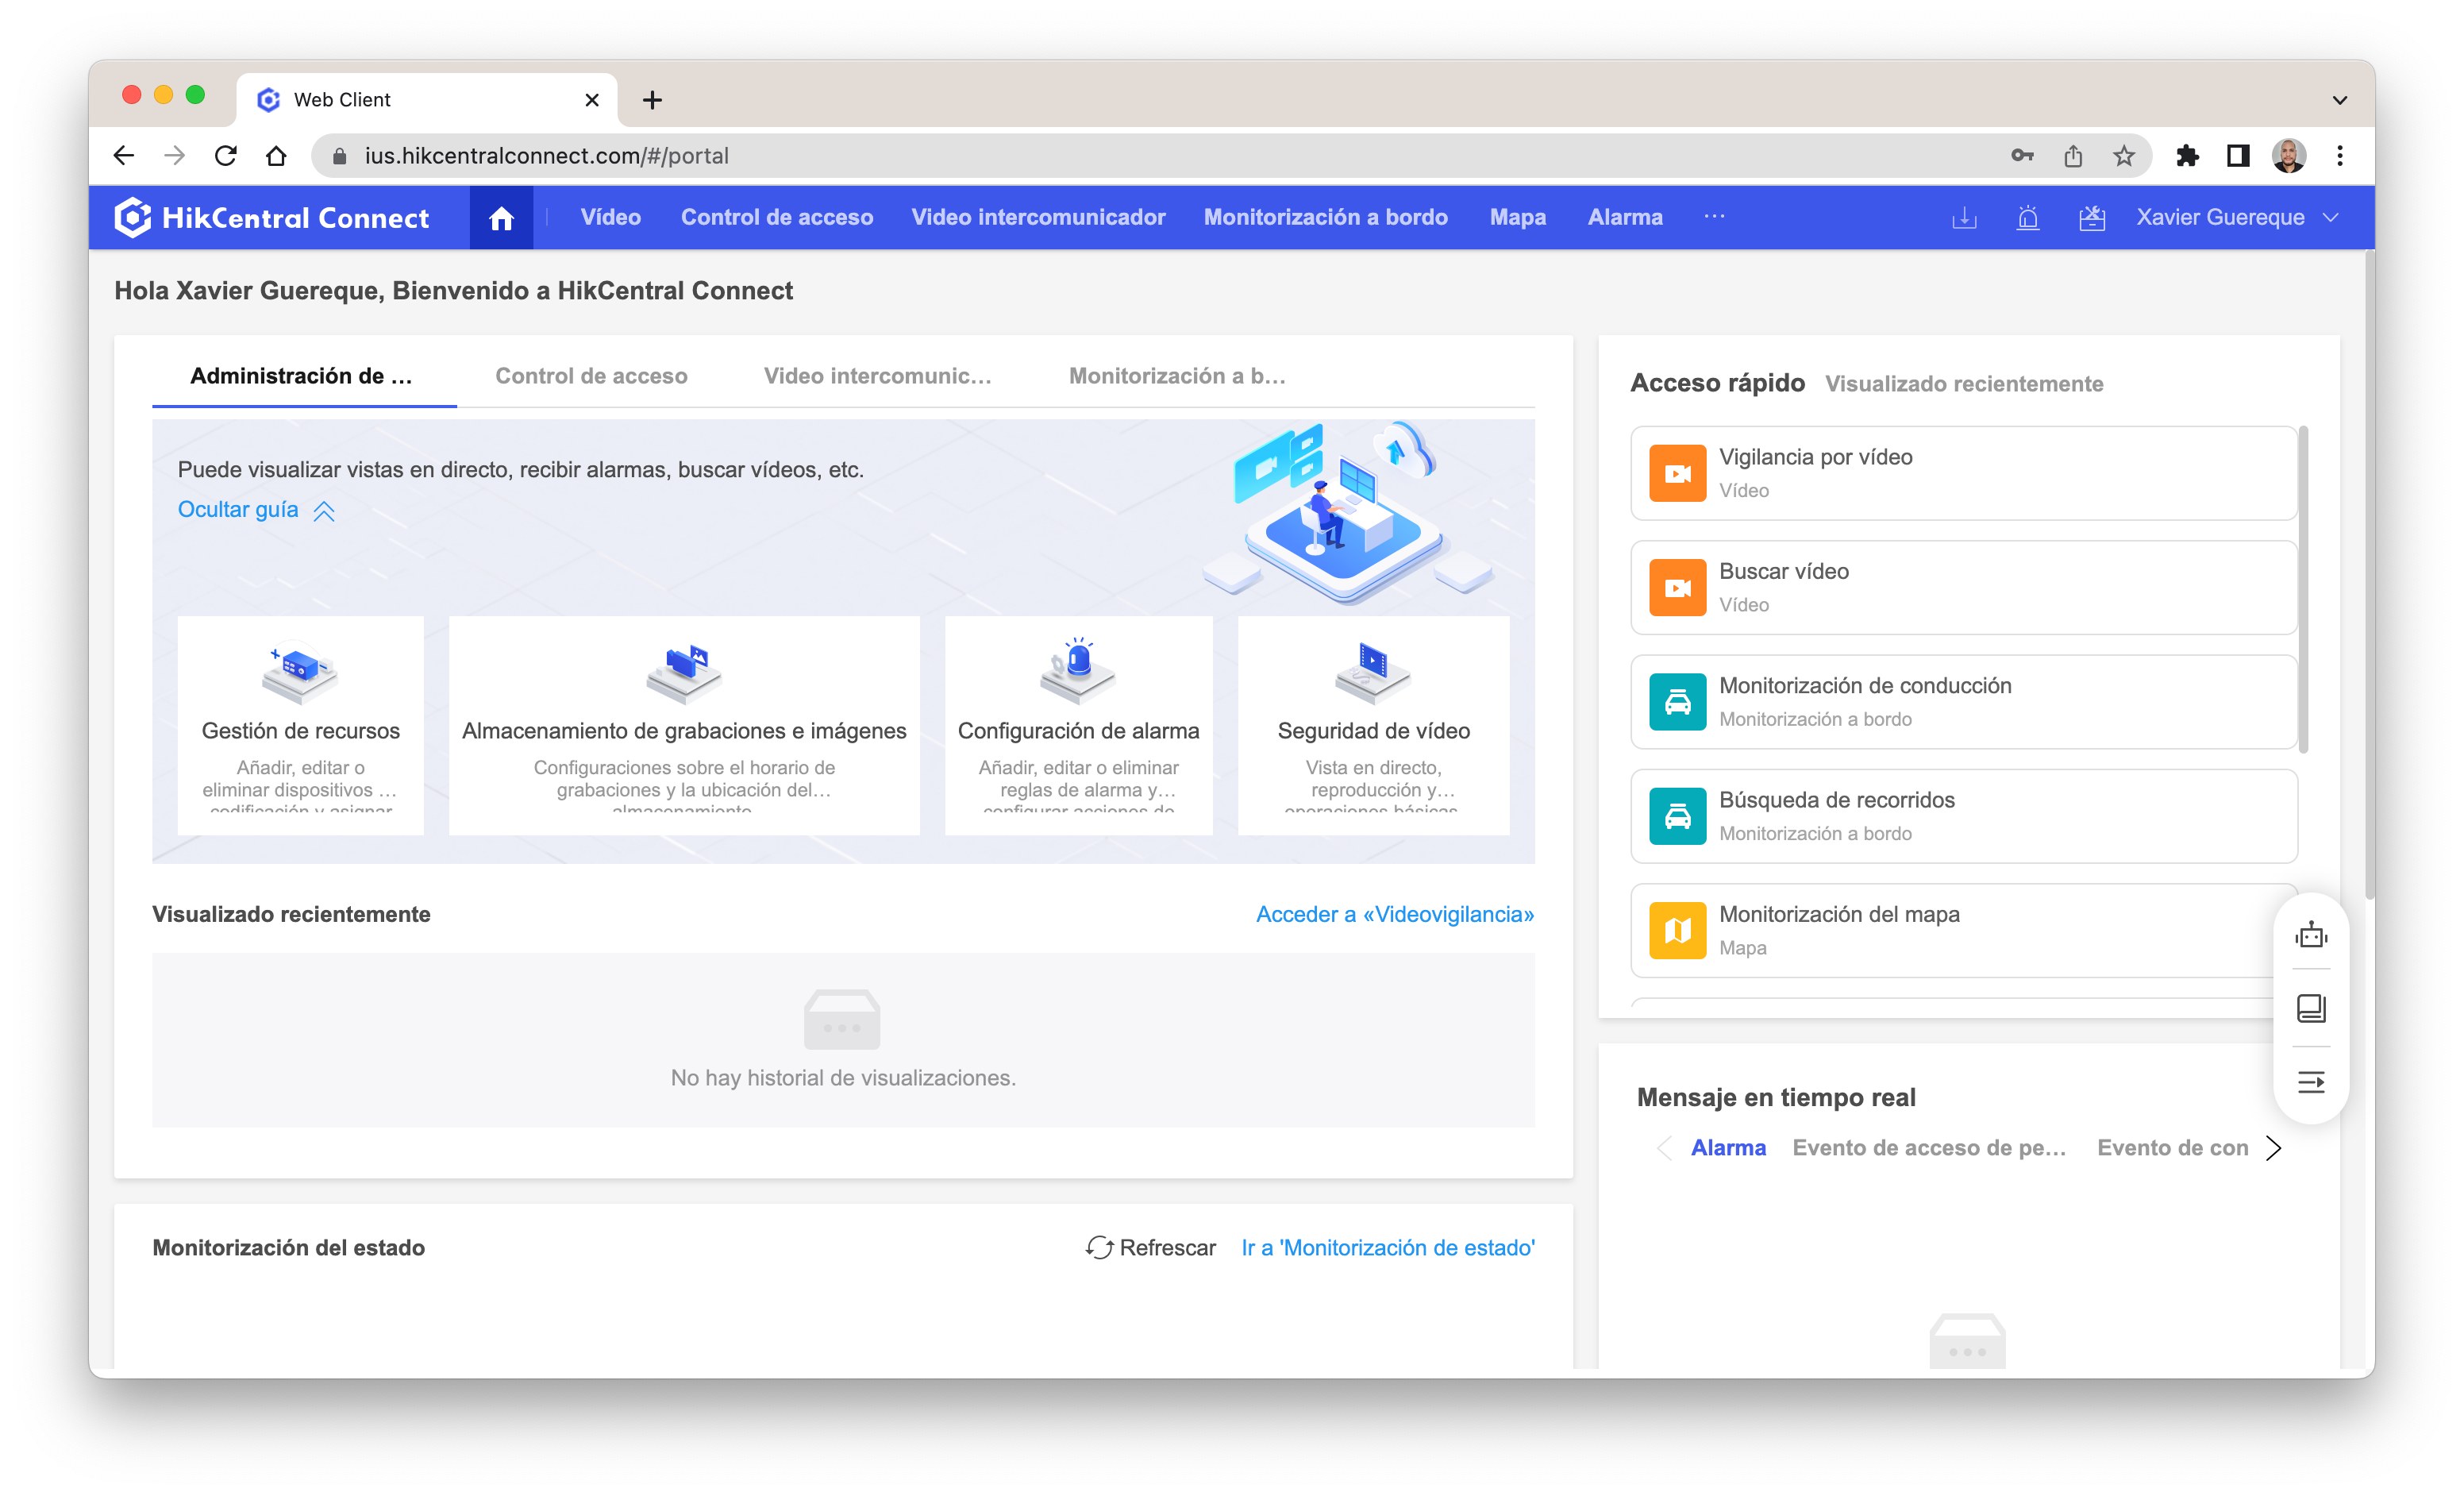
Task: Open the Buscar vídeo quick access card
Action: click(x=1964, y=587)
